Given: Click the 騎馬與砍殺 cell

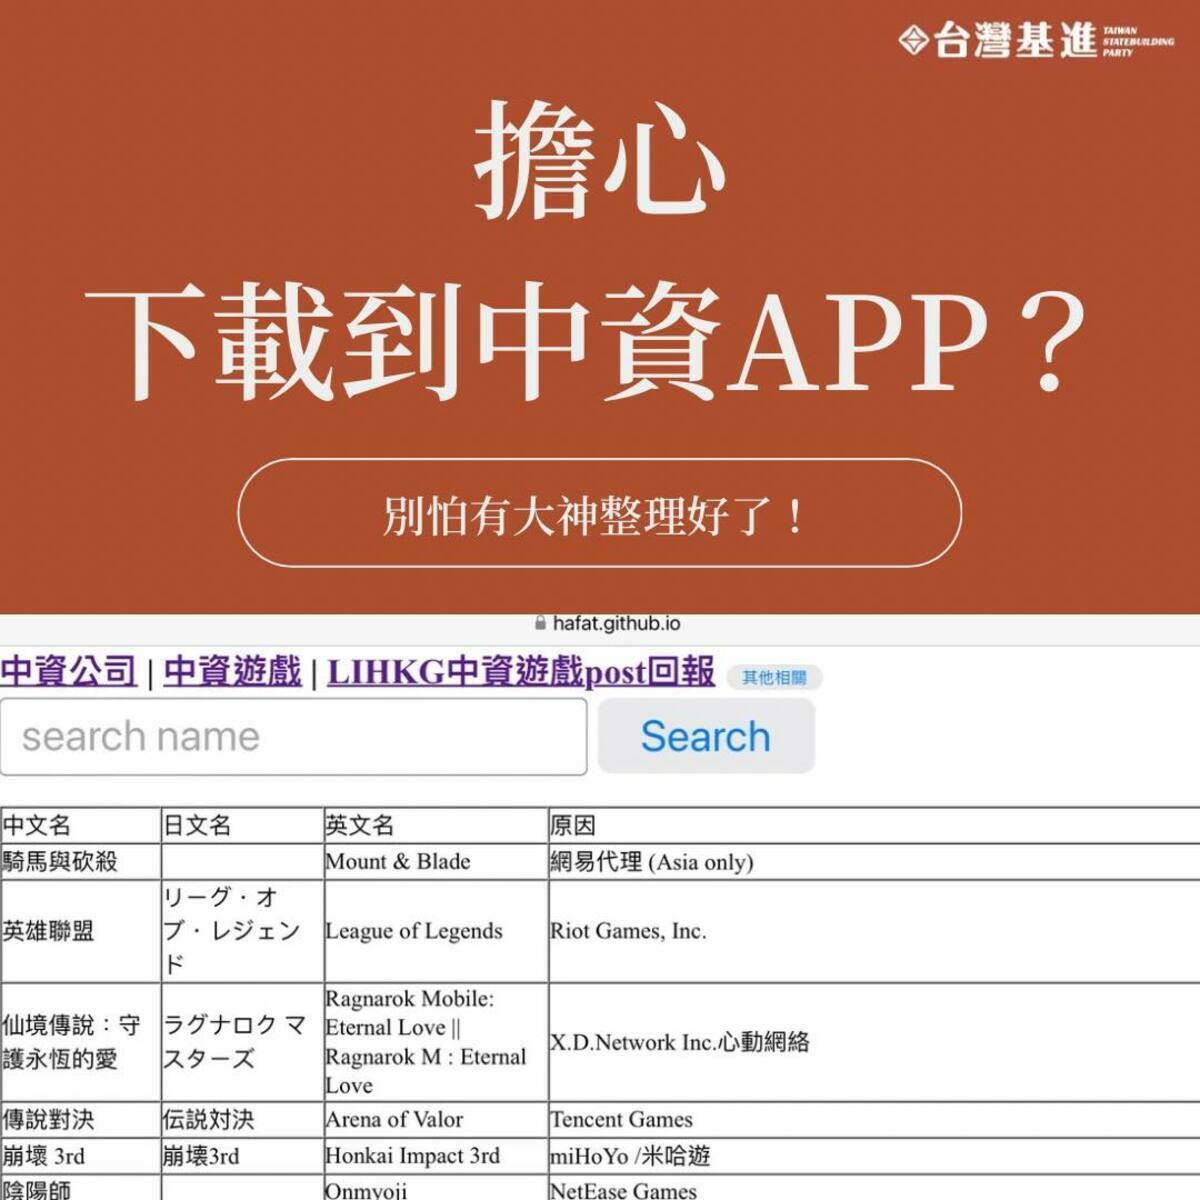Looking at the screenshot, I should [x=81, y=862].
